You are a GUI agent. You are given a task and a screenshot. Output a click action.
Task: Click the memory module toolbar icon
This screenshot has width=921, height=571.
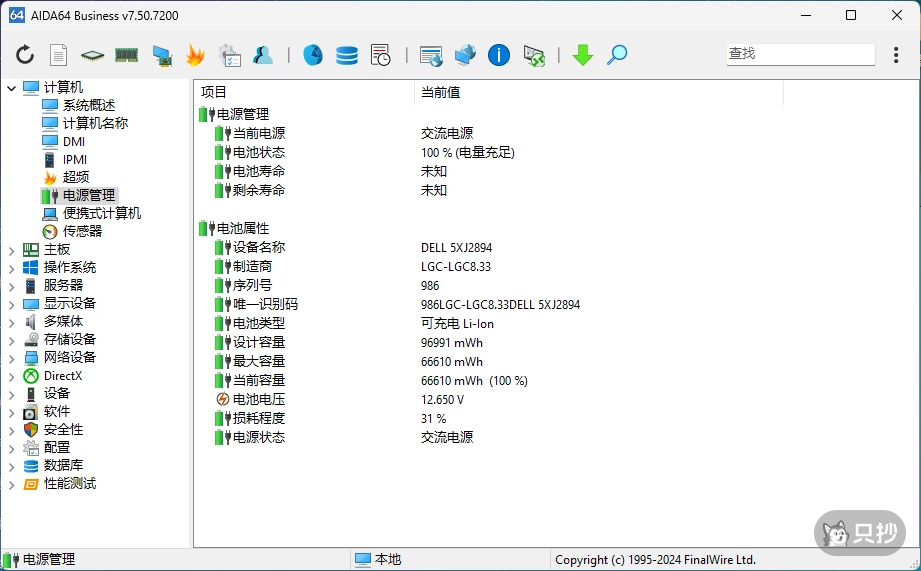(x=126, y=55)
